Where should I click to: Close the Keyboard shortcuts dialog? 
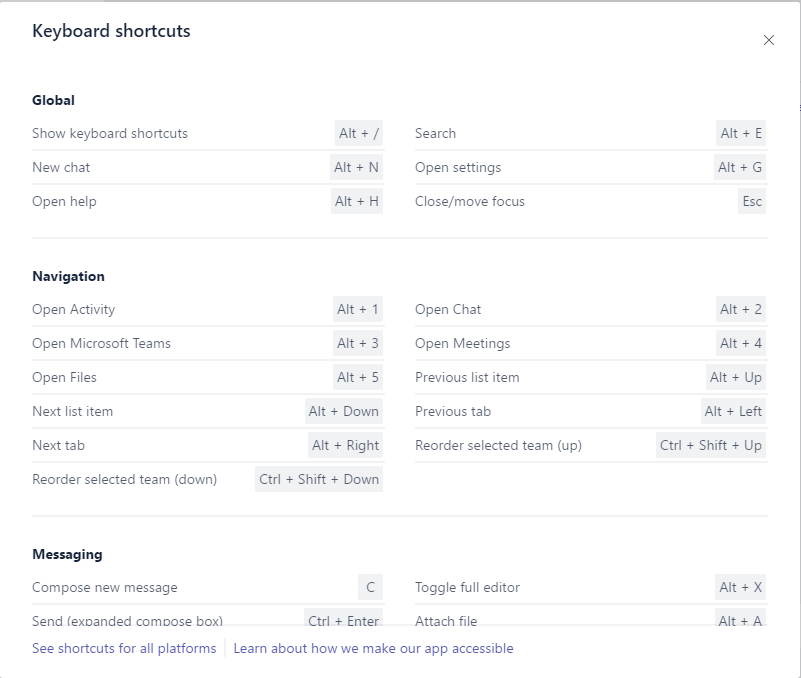768,40
